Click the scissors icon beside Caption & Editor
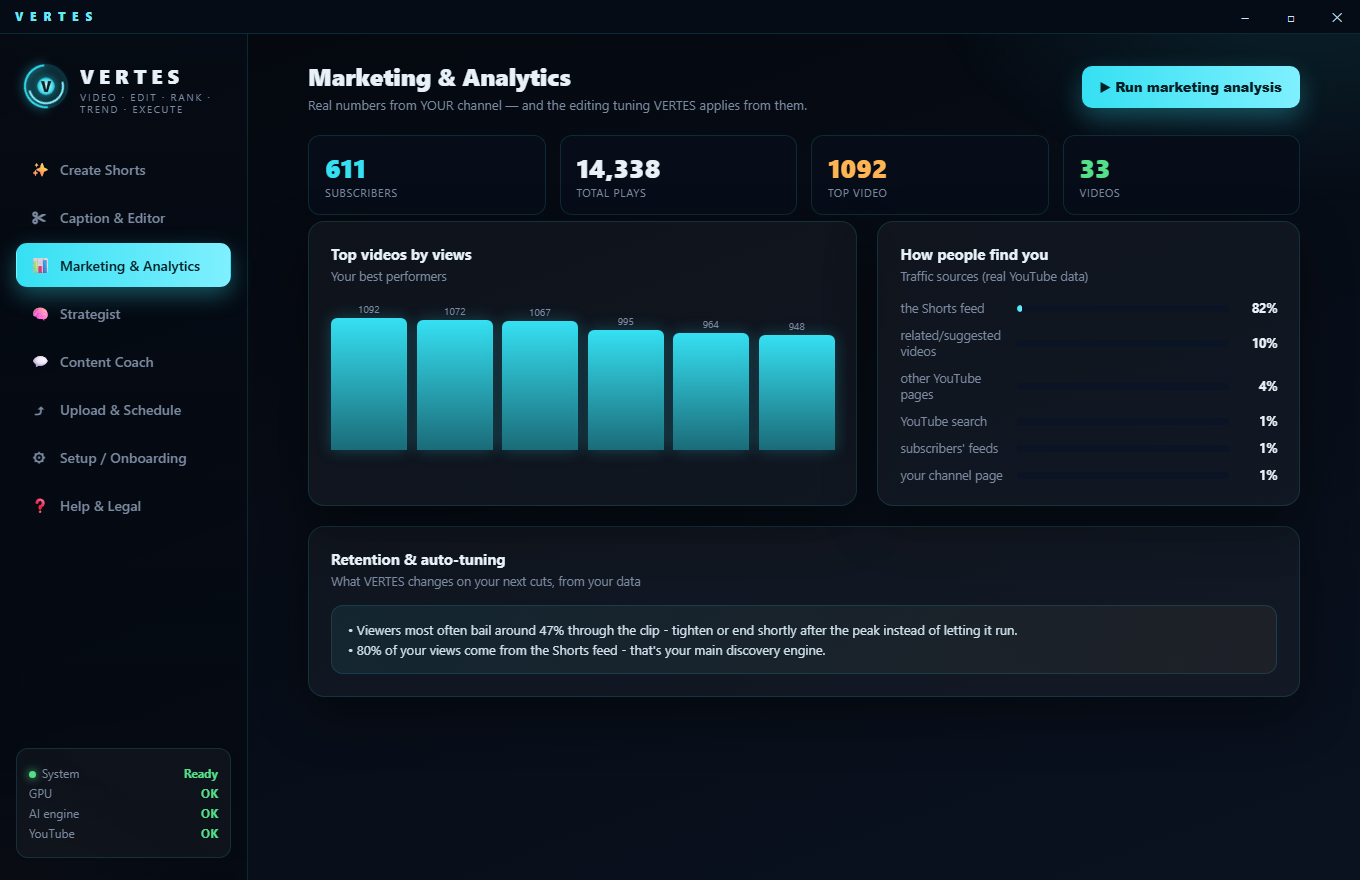This screenshot has width=1360, height=880. (x=40, y=218)
